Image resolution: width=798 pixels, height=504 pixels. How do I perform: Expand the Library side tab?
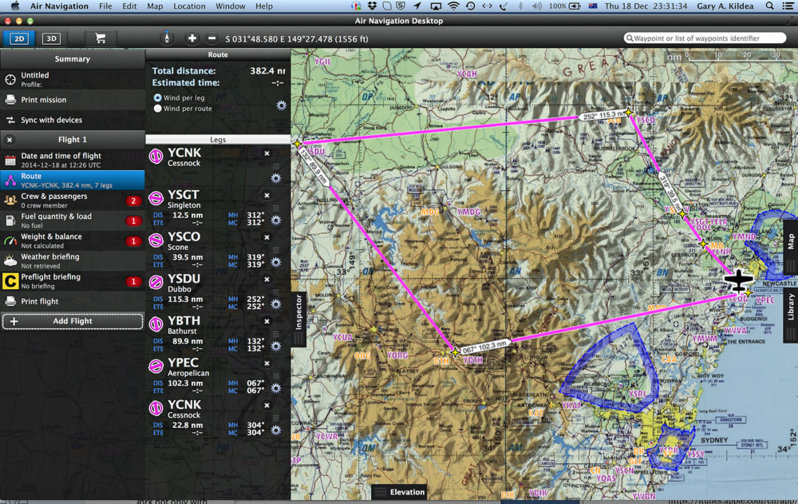[x=790, y=313]
